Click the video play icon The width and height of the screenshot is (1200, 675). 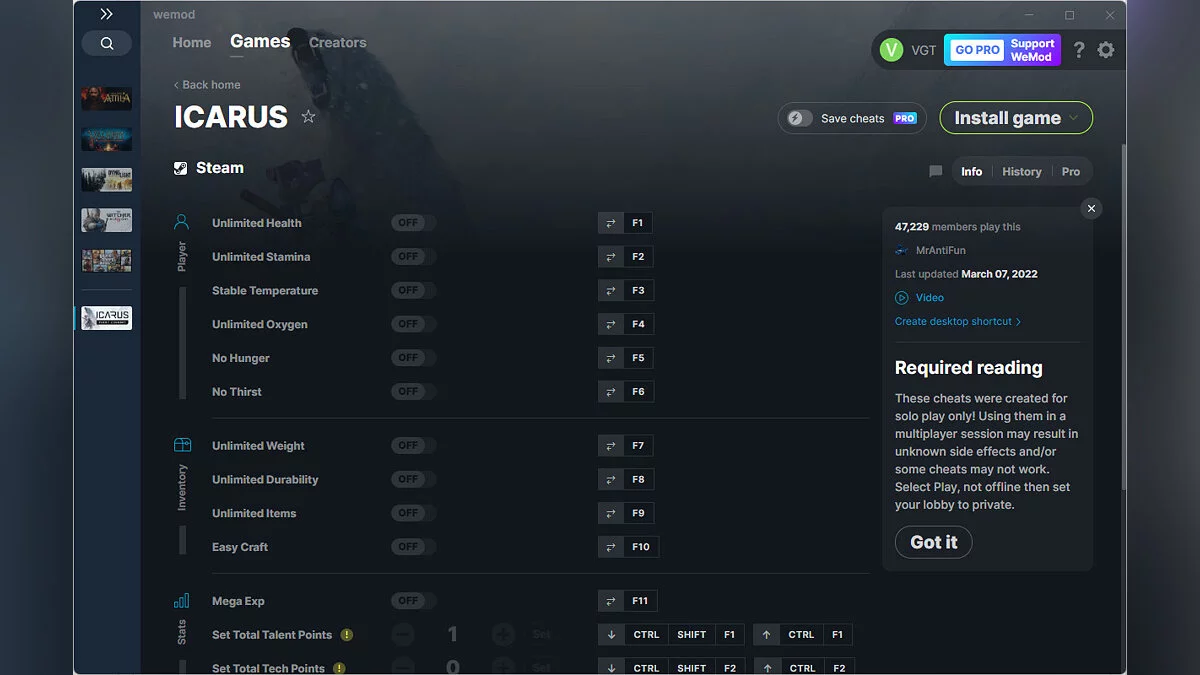[x=902, y=298]
